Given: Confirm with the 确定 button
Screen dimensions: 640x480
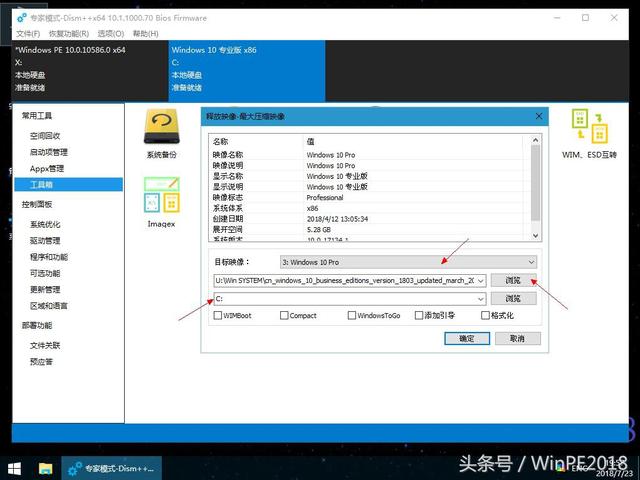Looking at the screenshot, I should (x=467, y=338).
